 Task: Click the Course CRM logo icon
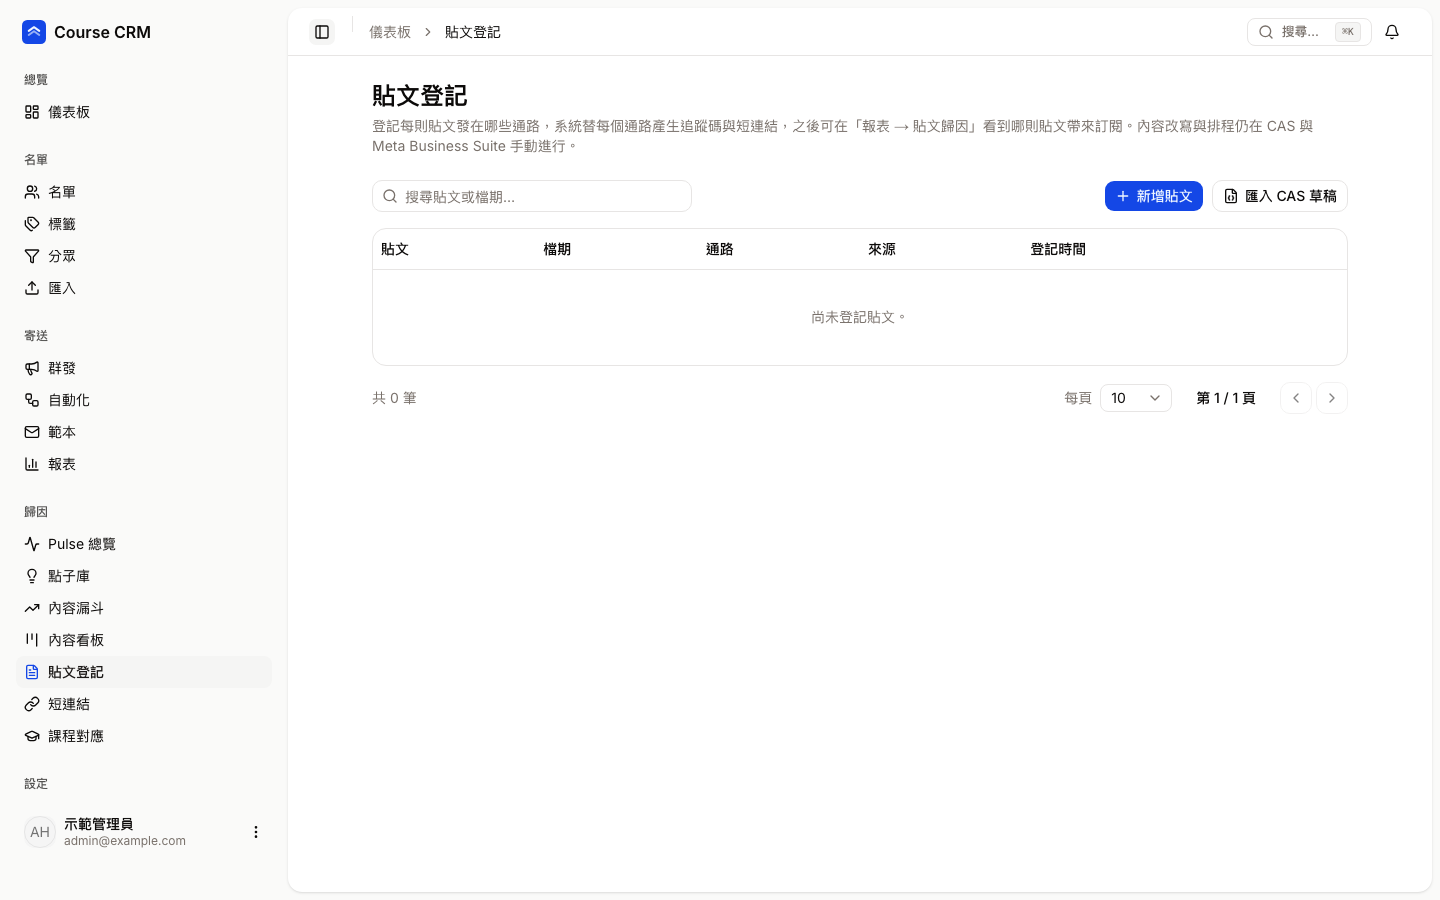click(x=34, y=32)
